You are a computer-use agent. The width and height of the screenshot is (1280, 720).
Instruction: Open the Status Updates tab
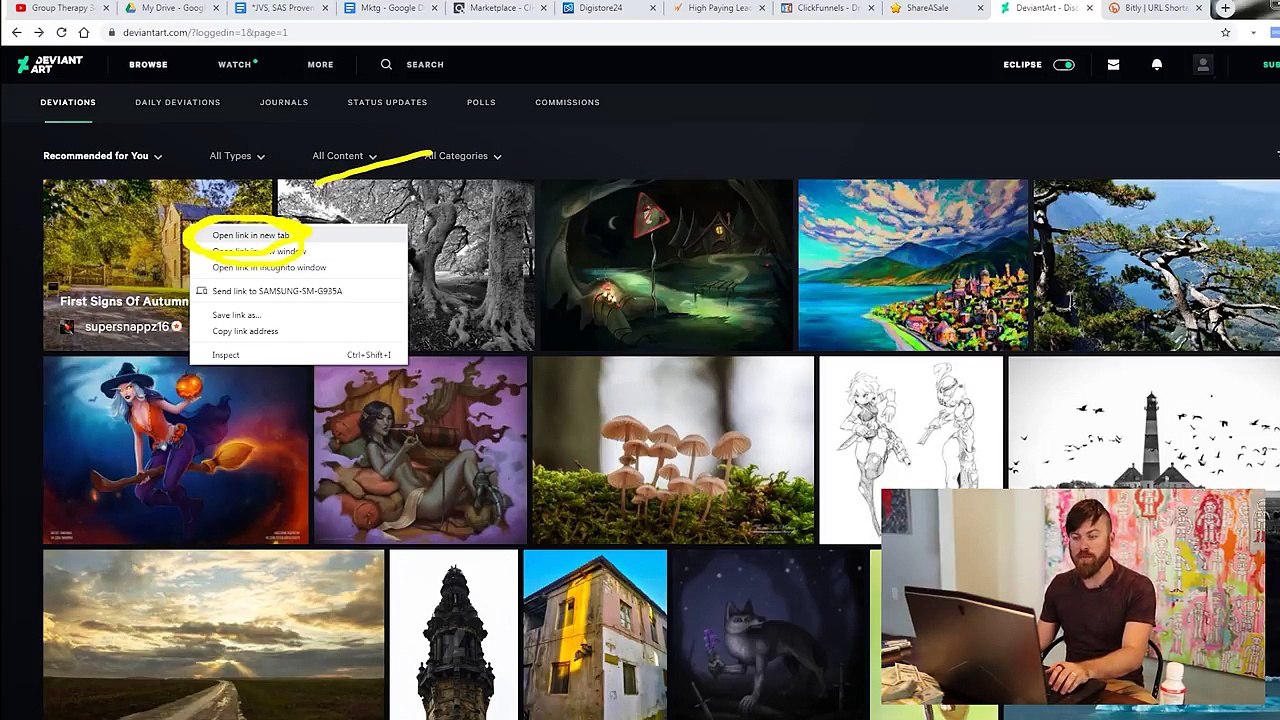387,102
